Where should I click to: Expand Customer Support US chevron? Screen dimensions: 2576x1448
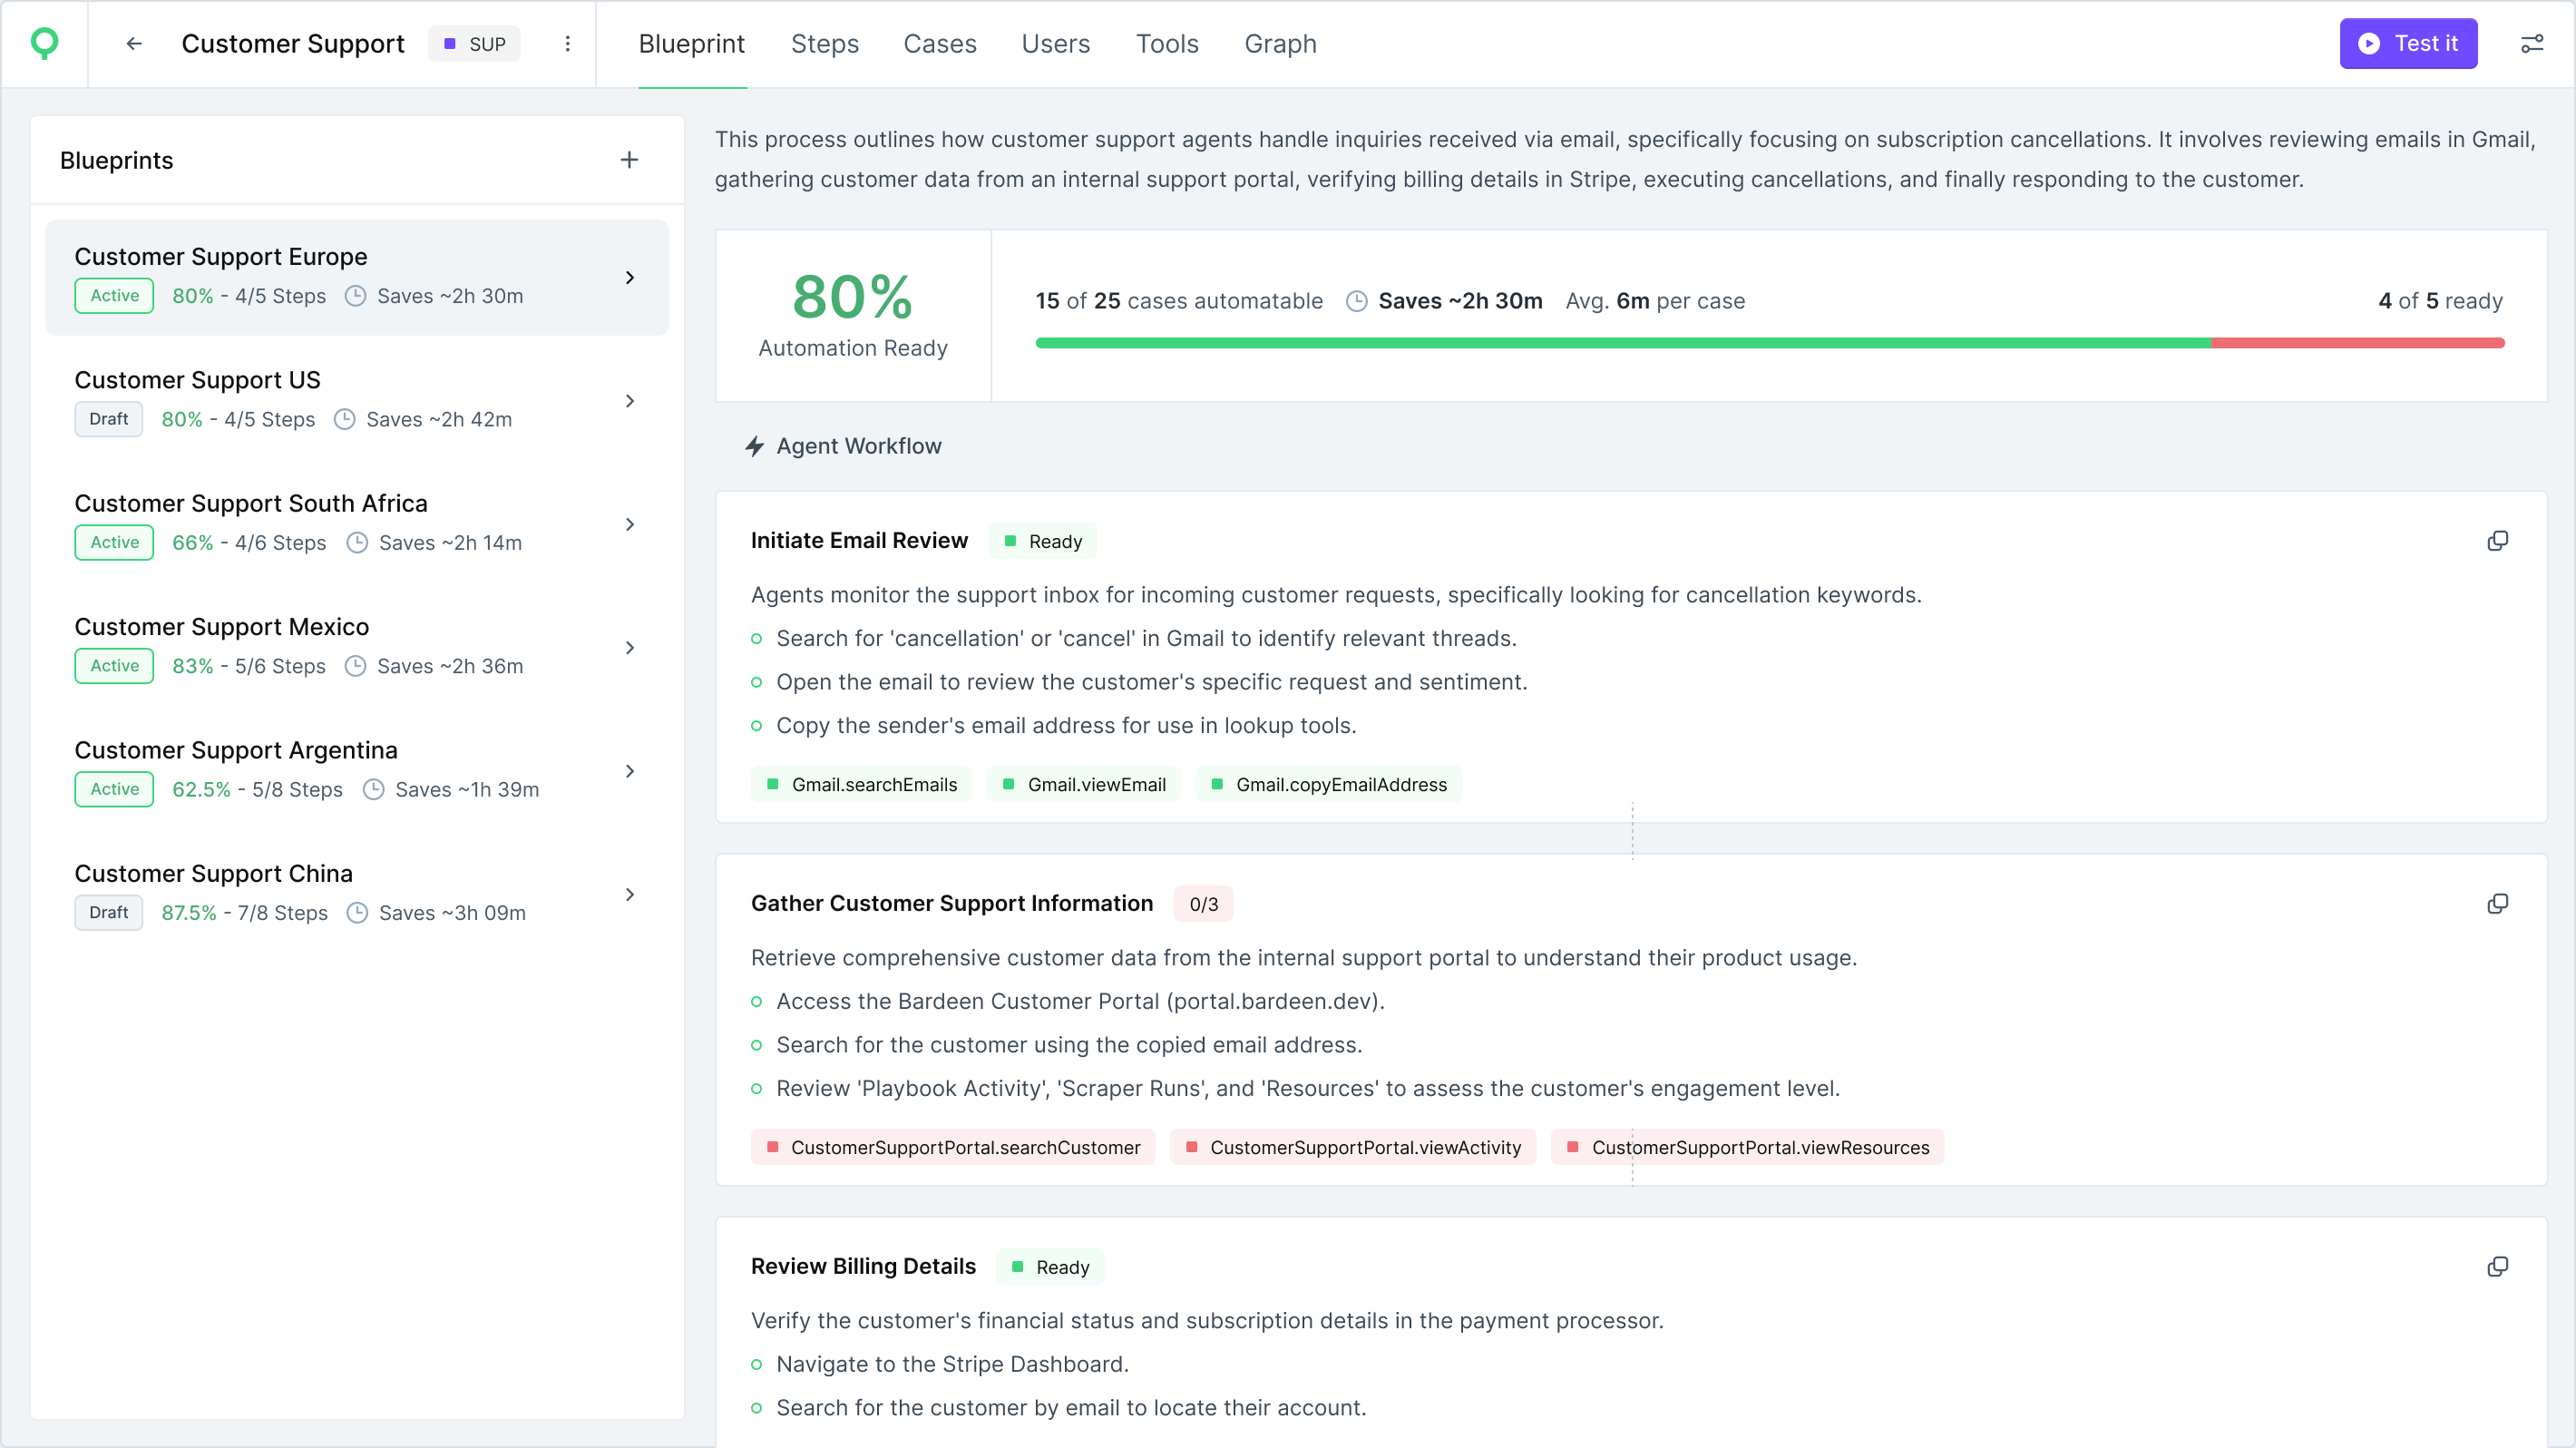coord(629,401)
